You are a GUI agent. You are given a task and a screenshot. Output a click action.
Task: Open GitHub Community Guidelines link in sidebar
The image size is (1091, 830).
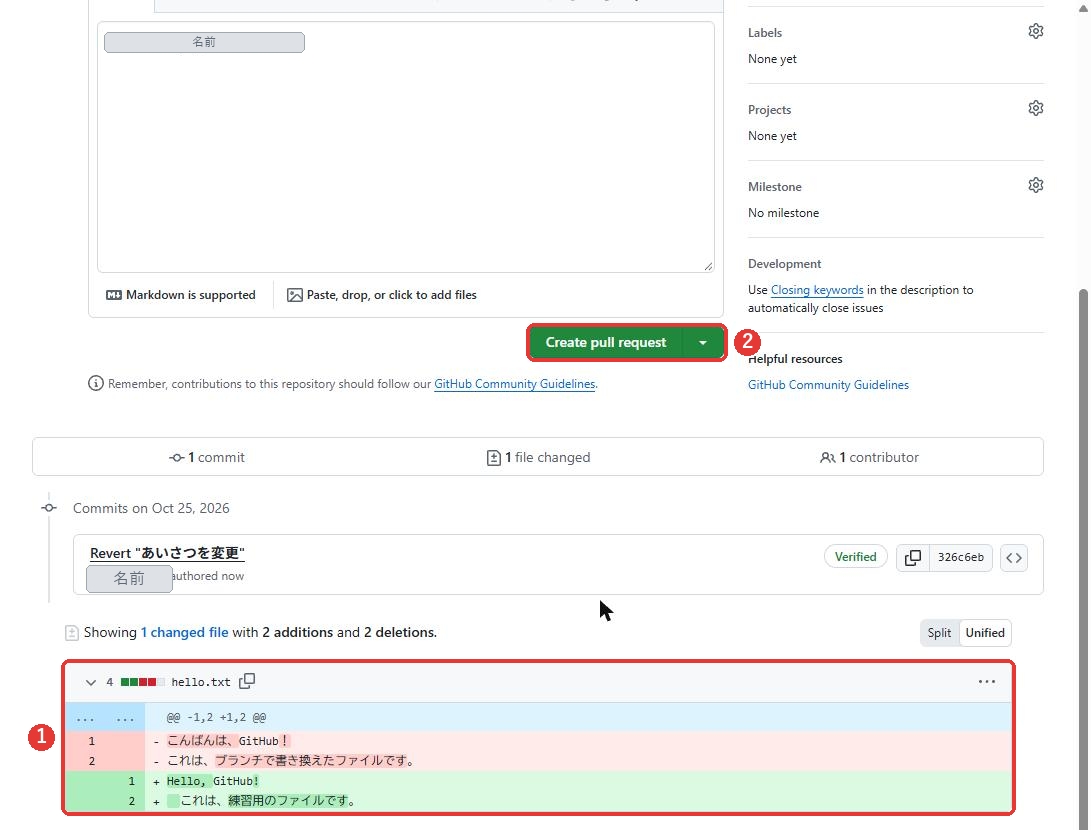coord(828,385)
